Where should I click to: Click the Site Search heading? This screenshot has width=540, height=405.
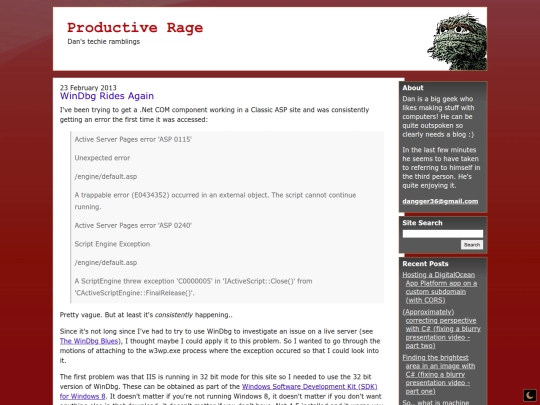click(x=422, y=223)
